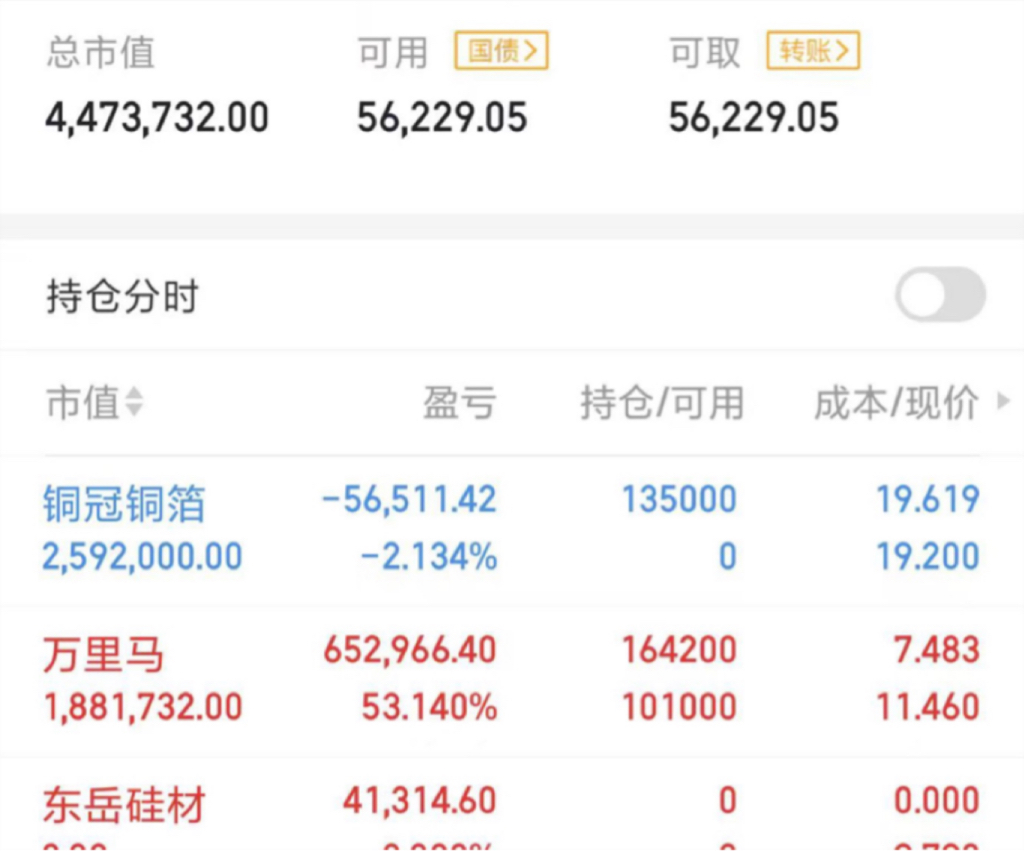
Task: Open the 国债 link next to 可用
Action: (x=501, y=50)
